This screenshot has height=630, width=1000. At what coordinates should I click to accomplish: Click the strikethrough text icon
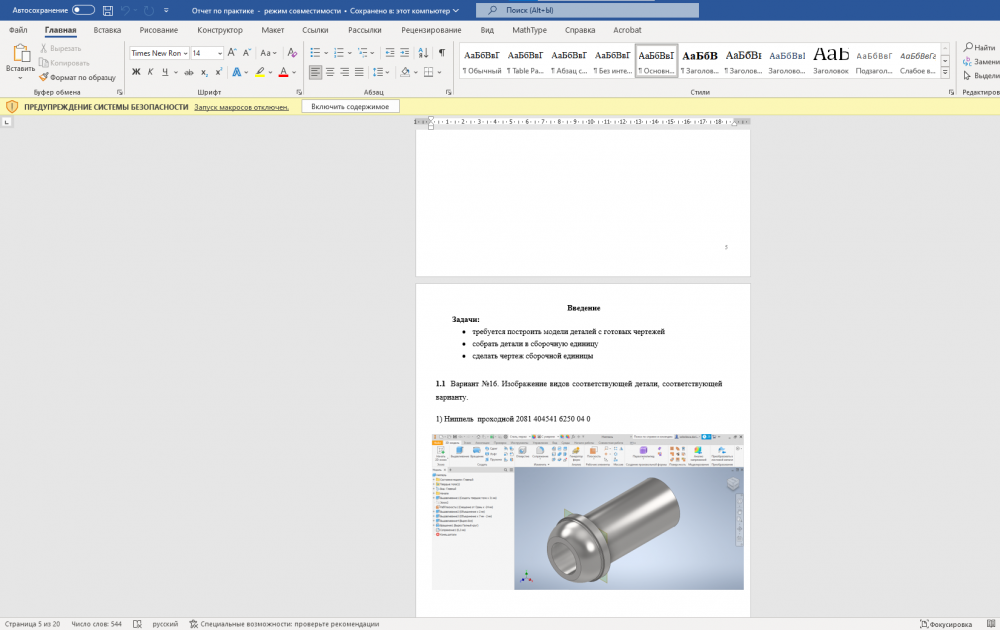(x=188, y=72)
